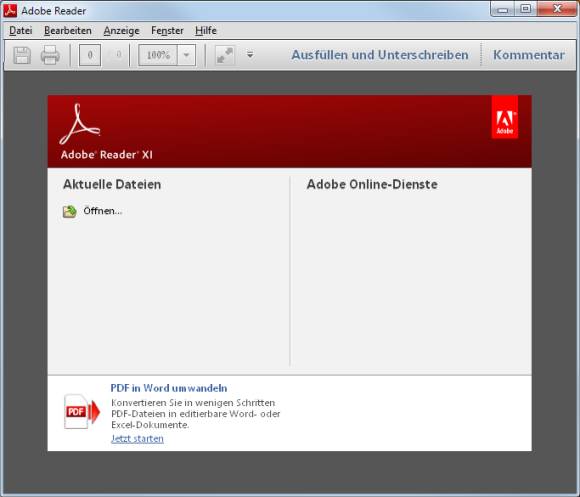Click the fit page expand arrows icon

point(225,55)
